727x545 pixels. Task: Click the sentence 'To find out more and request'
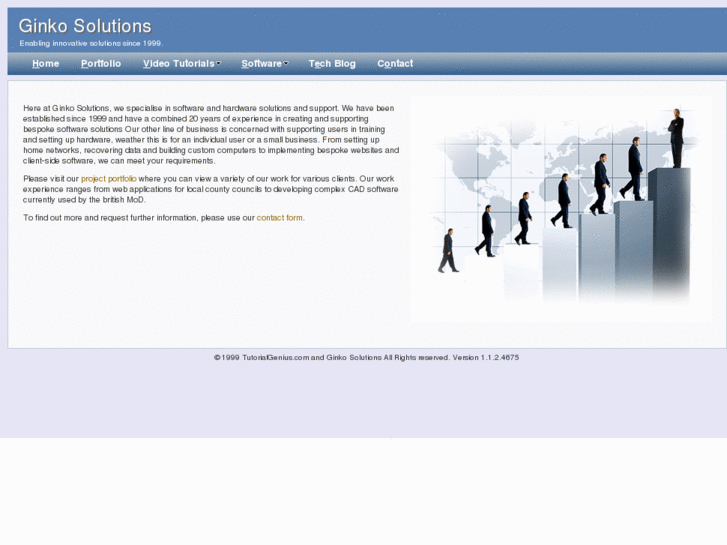pos(164,218)
